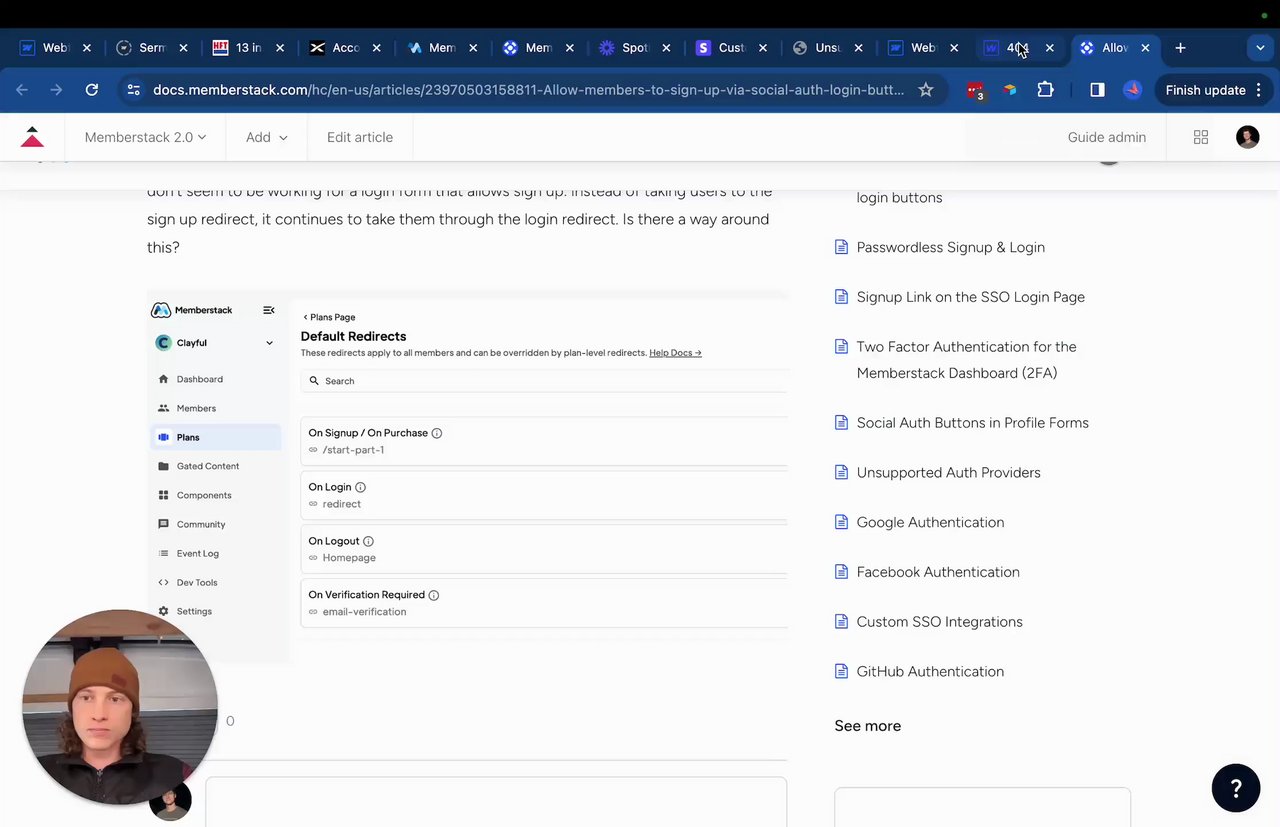
Task: Switch to the "Cust" tab
Action: 731,48
